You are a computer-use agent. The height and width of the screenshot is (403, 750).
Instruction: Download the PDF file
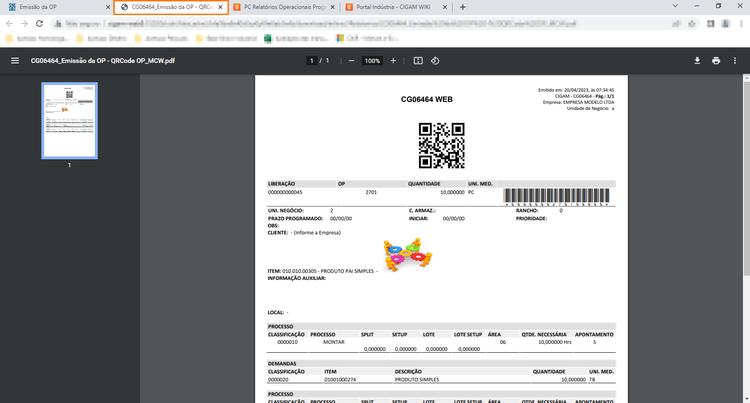click(697, 61)
